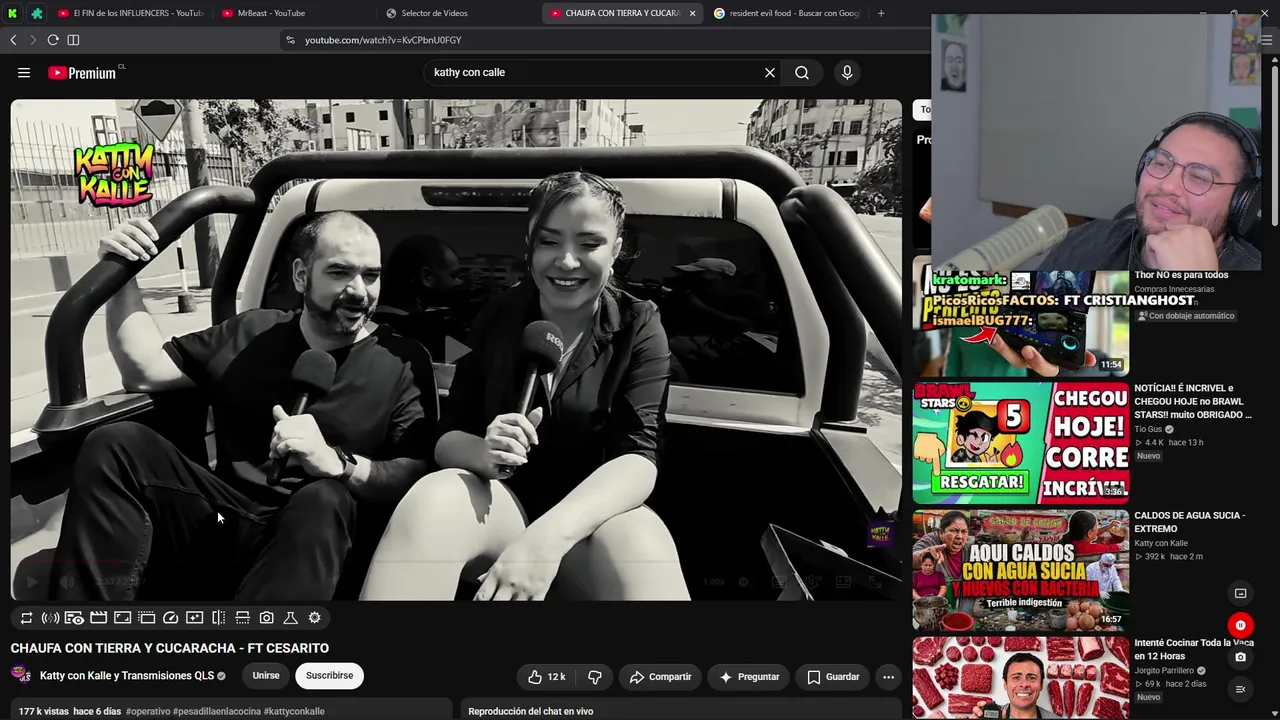Toggle the fullscreen-frame enhancer icon
Screen dimensions: 1280x720
tap(122, 618)
